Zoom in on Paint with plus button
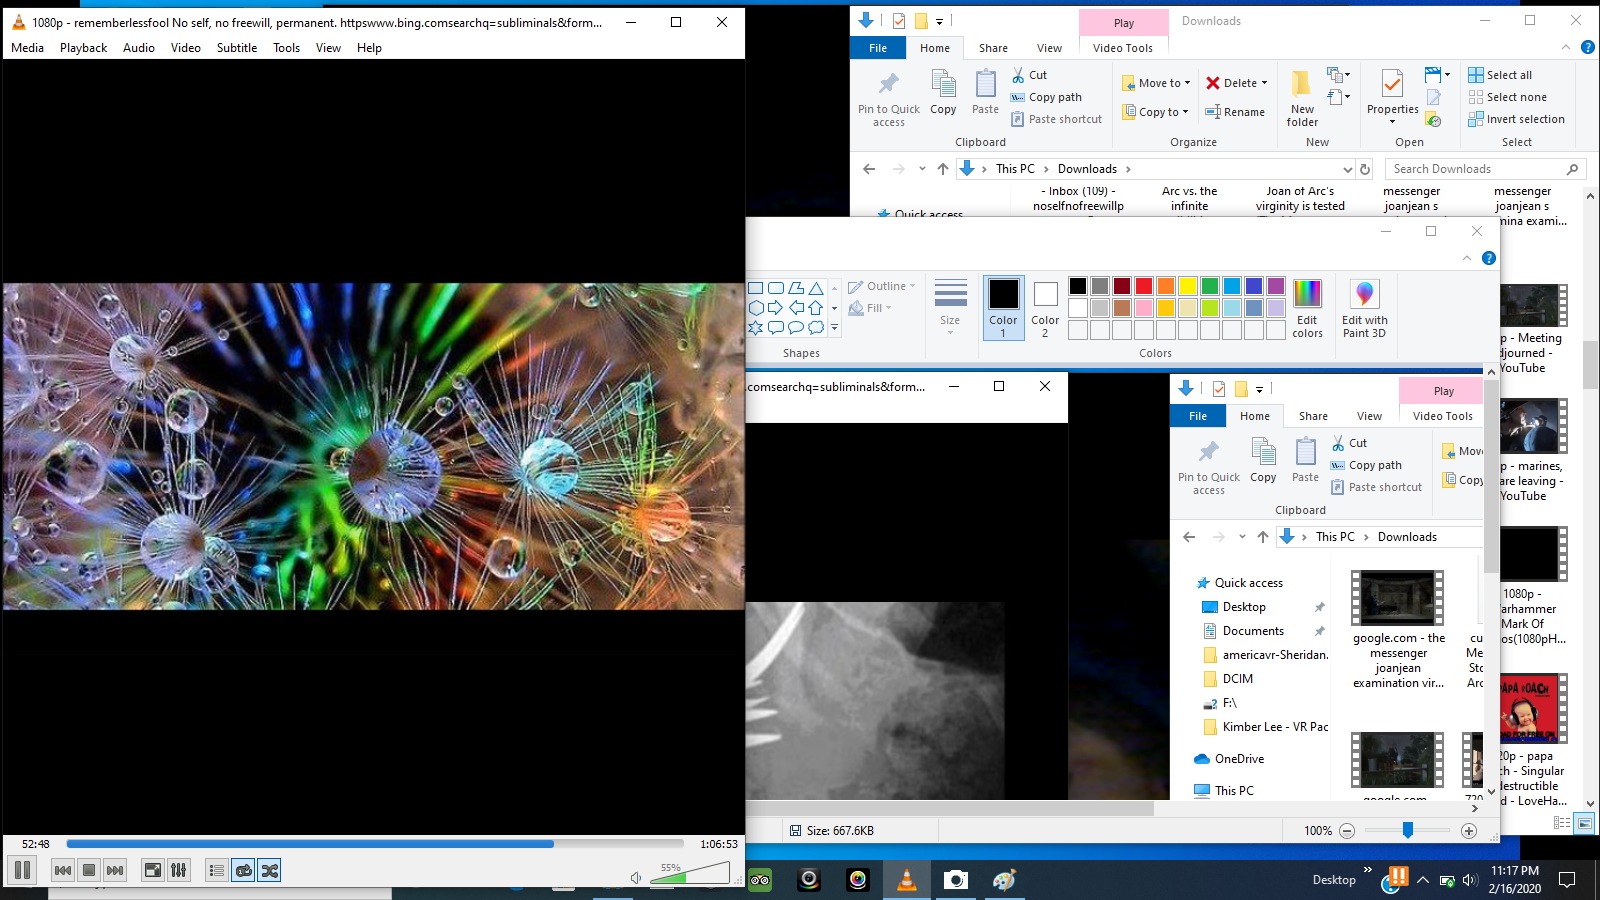Viewport: 1600px width, 900px height. tap(1469, 831)
